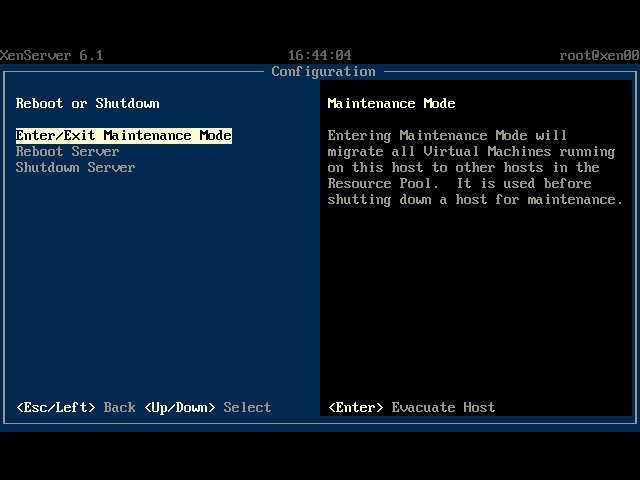640x480 pixels.
Task: Click the Maintenance Mode heading in right pane
Action: coord(391,103)
